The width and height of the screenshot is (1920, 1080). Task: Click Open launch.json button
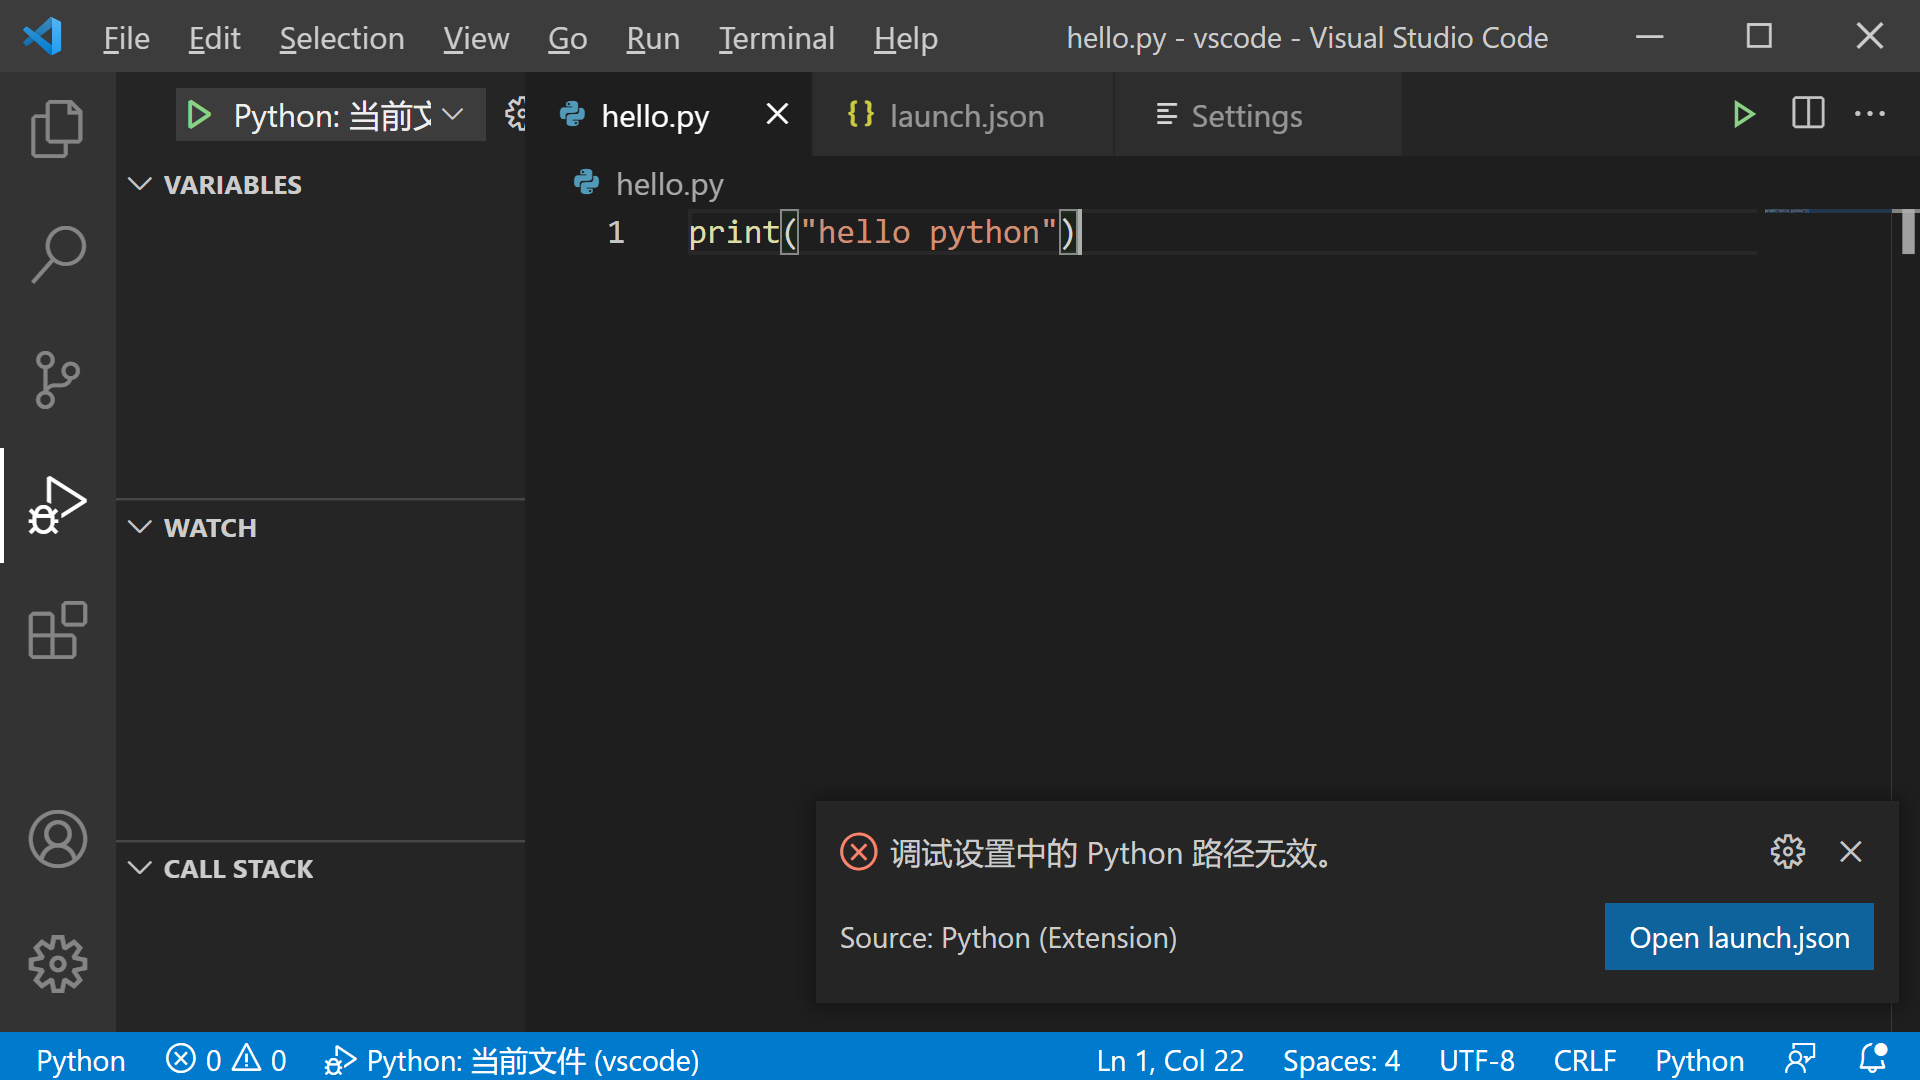point(1739,937)
